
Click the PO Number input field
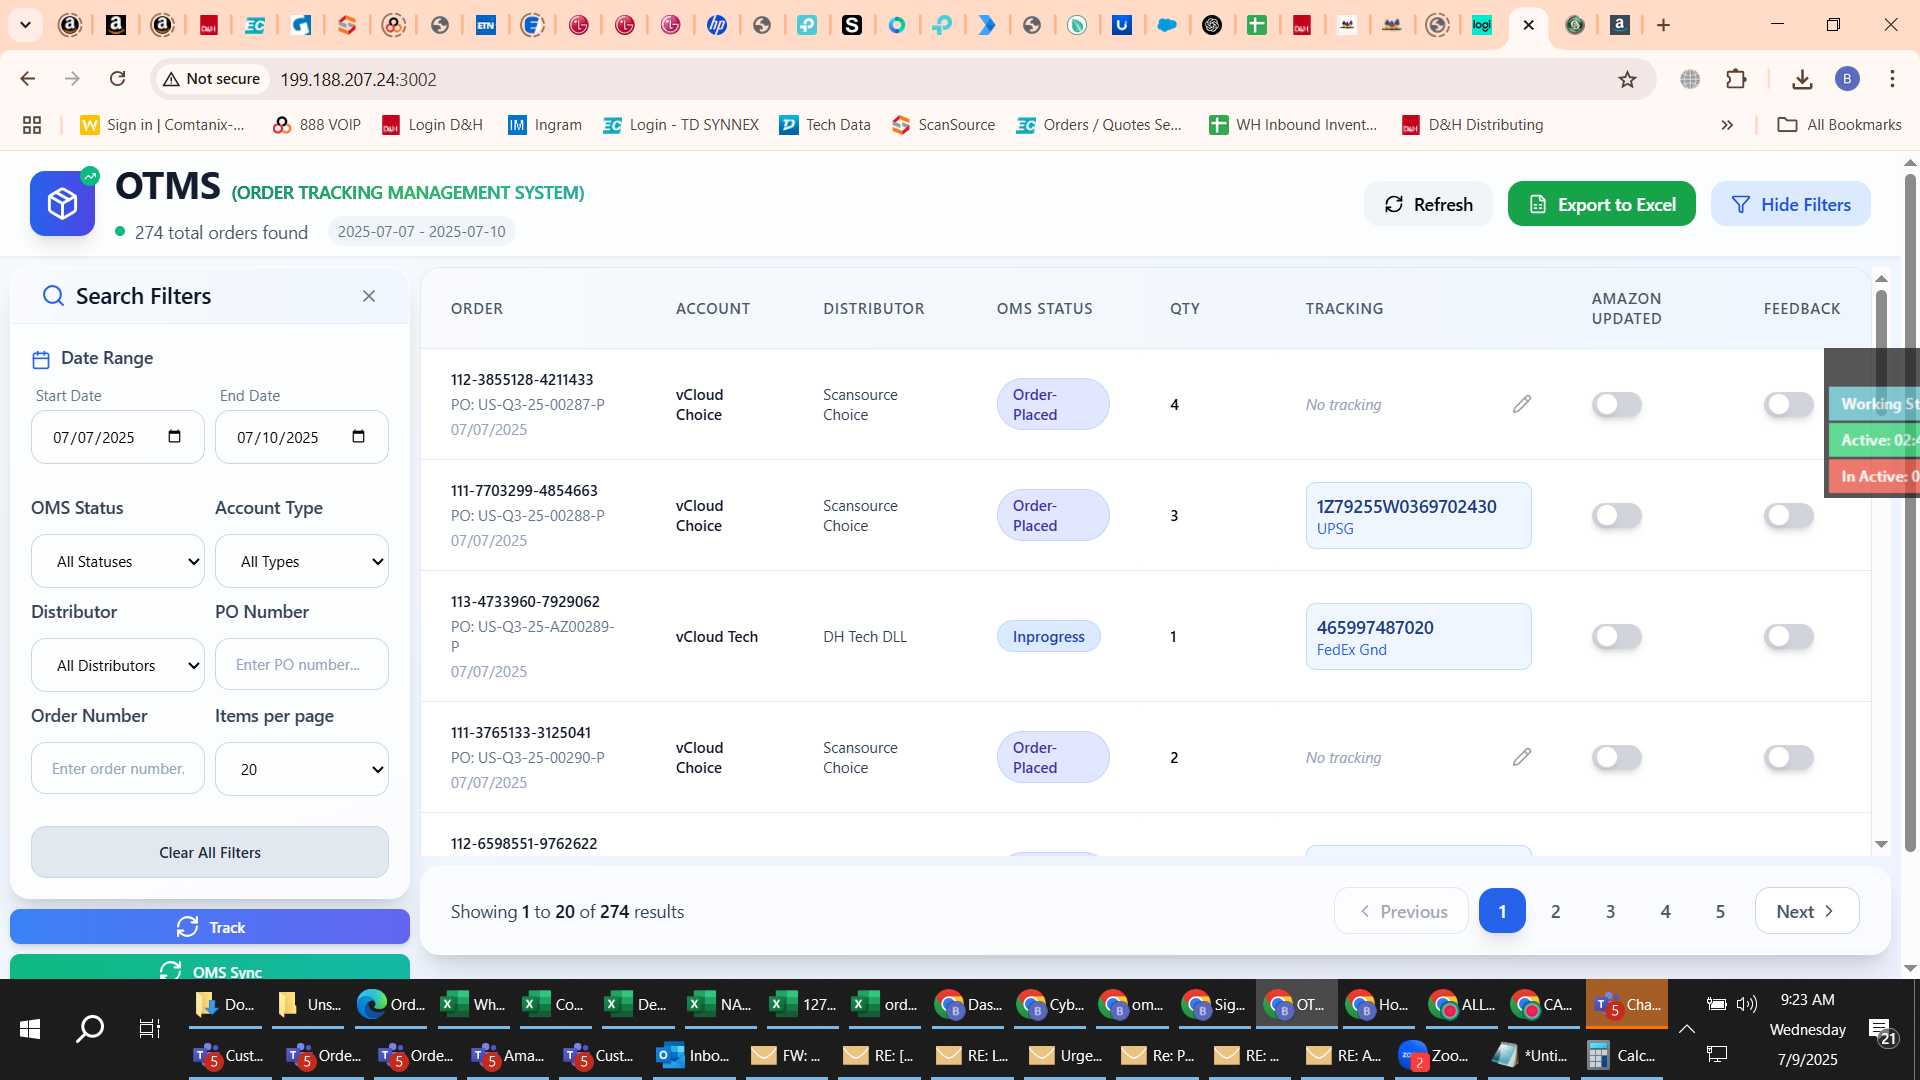[x=302, y=664]
